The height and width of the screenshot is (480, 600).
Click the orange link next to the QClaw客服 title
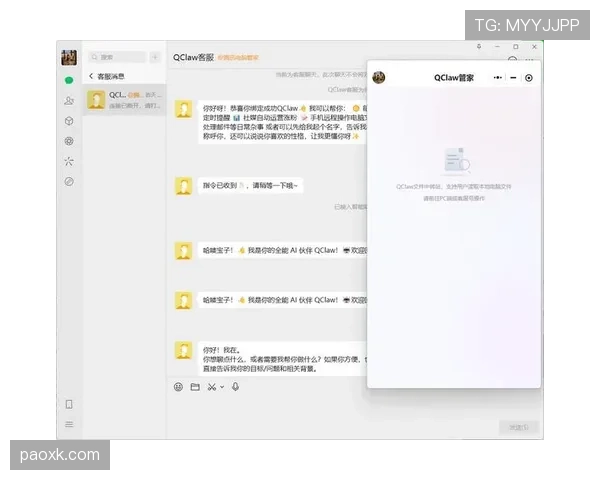[238, 58]
